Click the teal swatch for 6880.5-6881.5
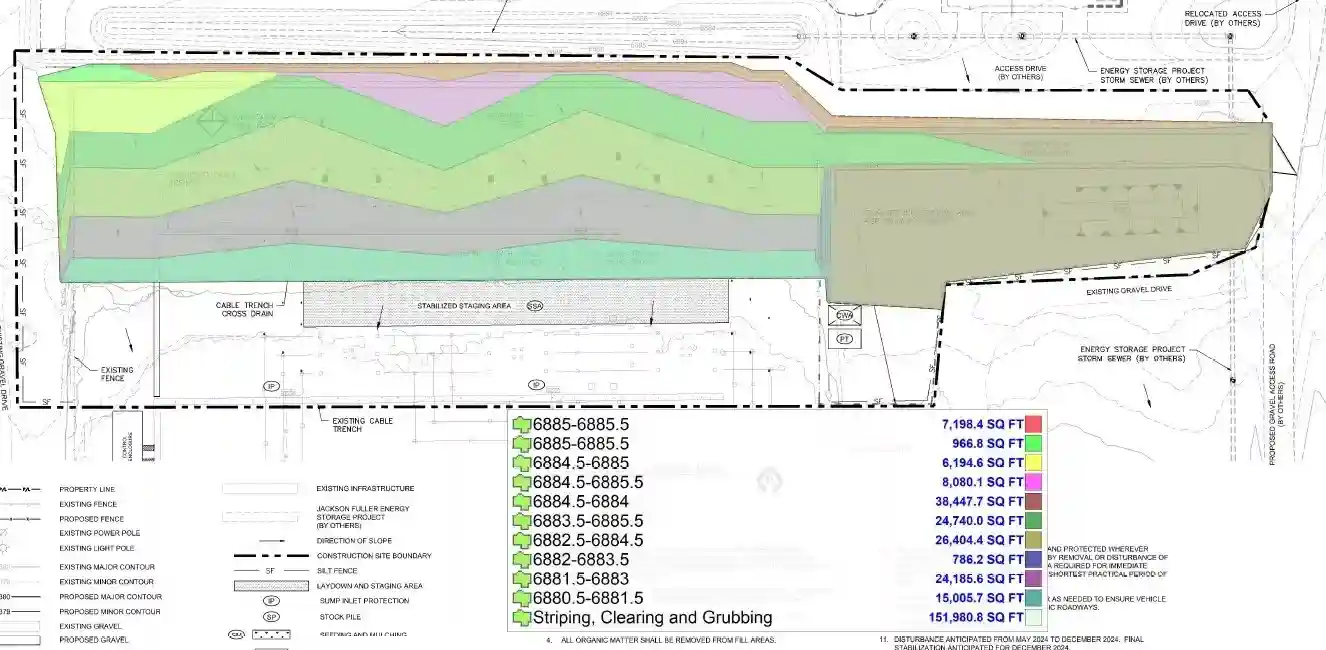Image resolution: width=1326 pixels, height=650 pixels. pos(1034,598)
